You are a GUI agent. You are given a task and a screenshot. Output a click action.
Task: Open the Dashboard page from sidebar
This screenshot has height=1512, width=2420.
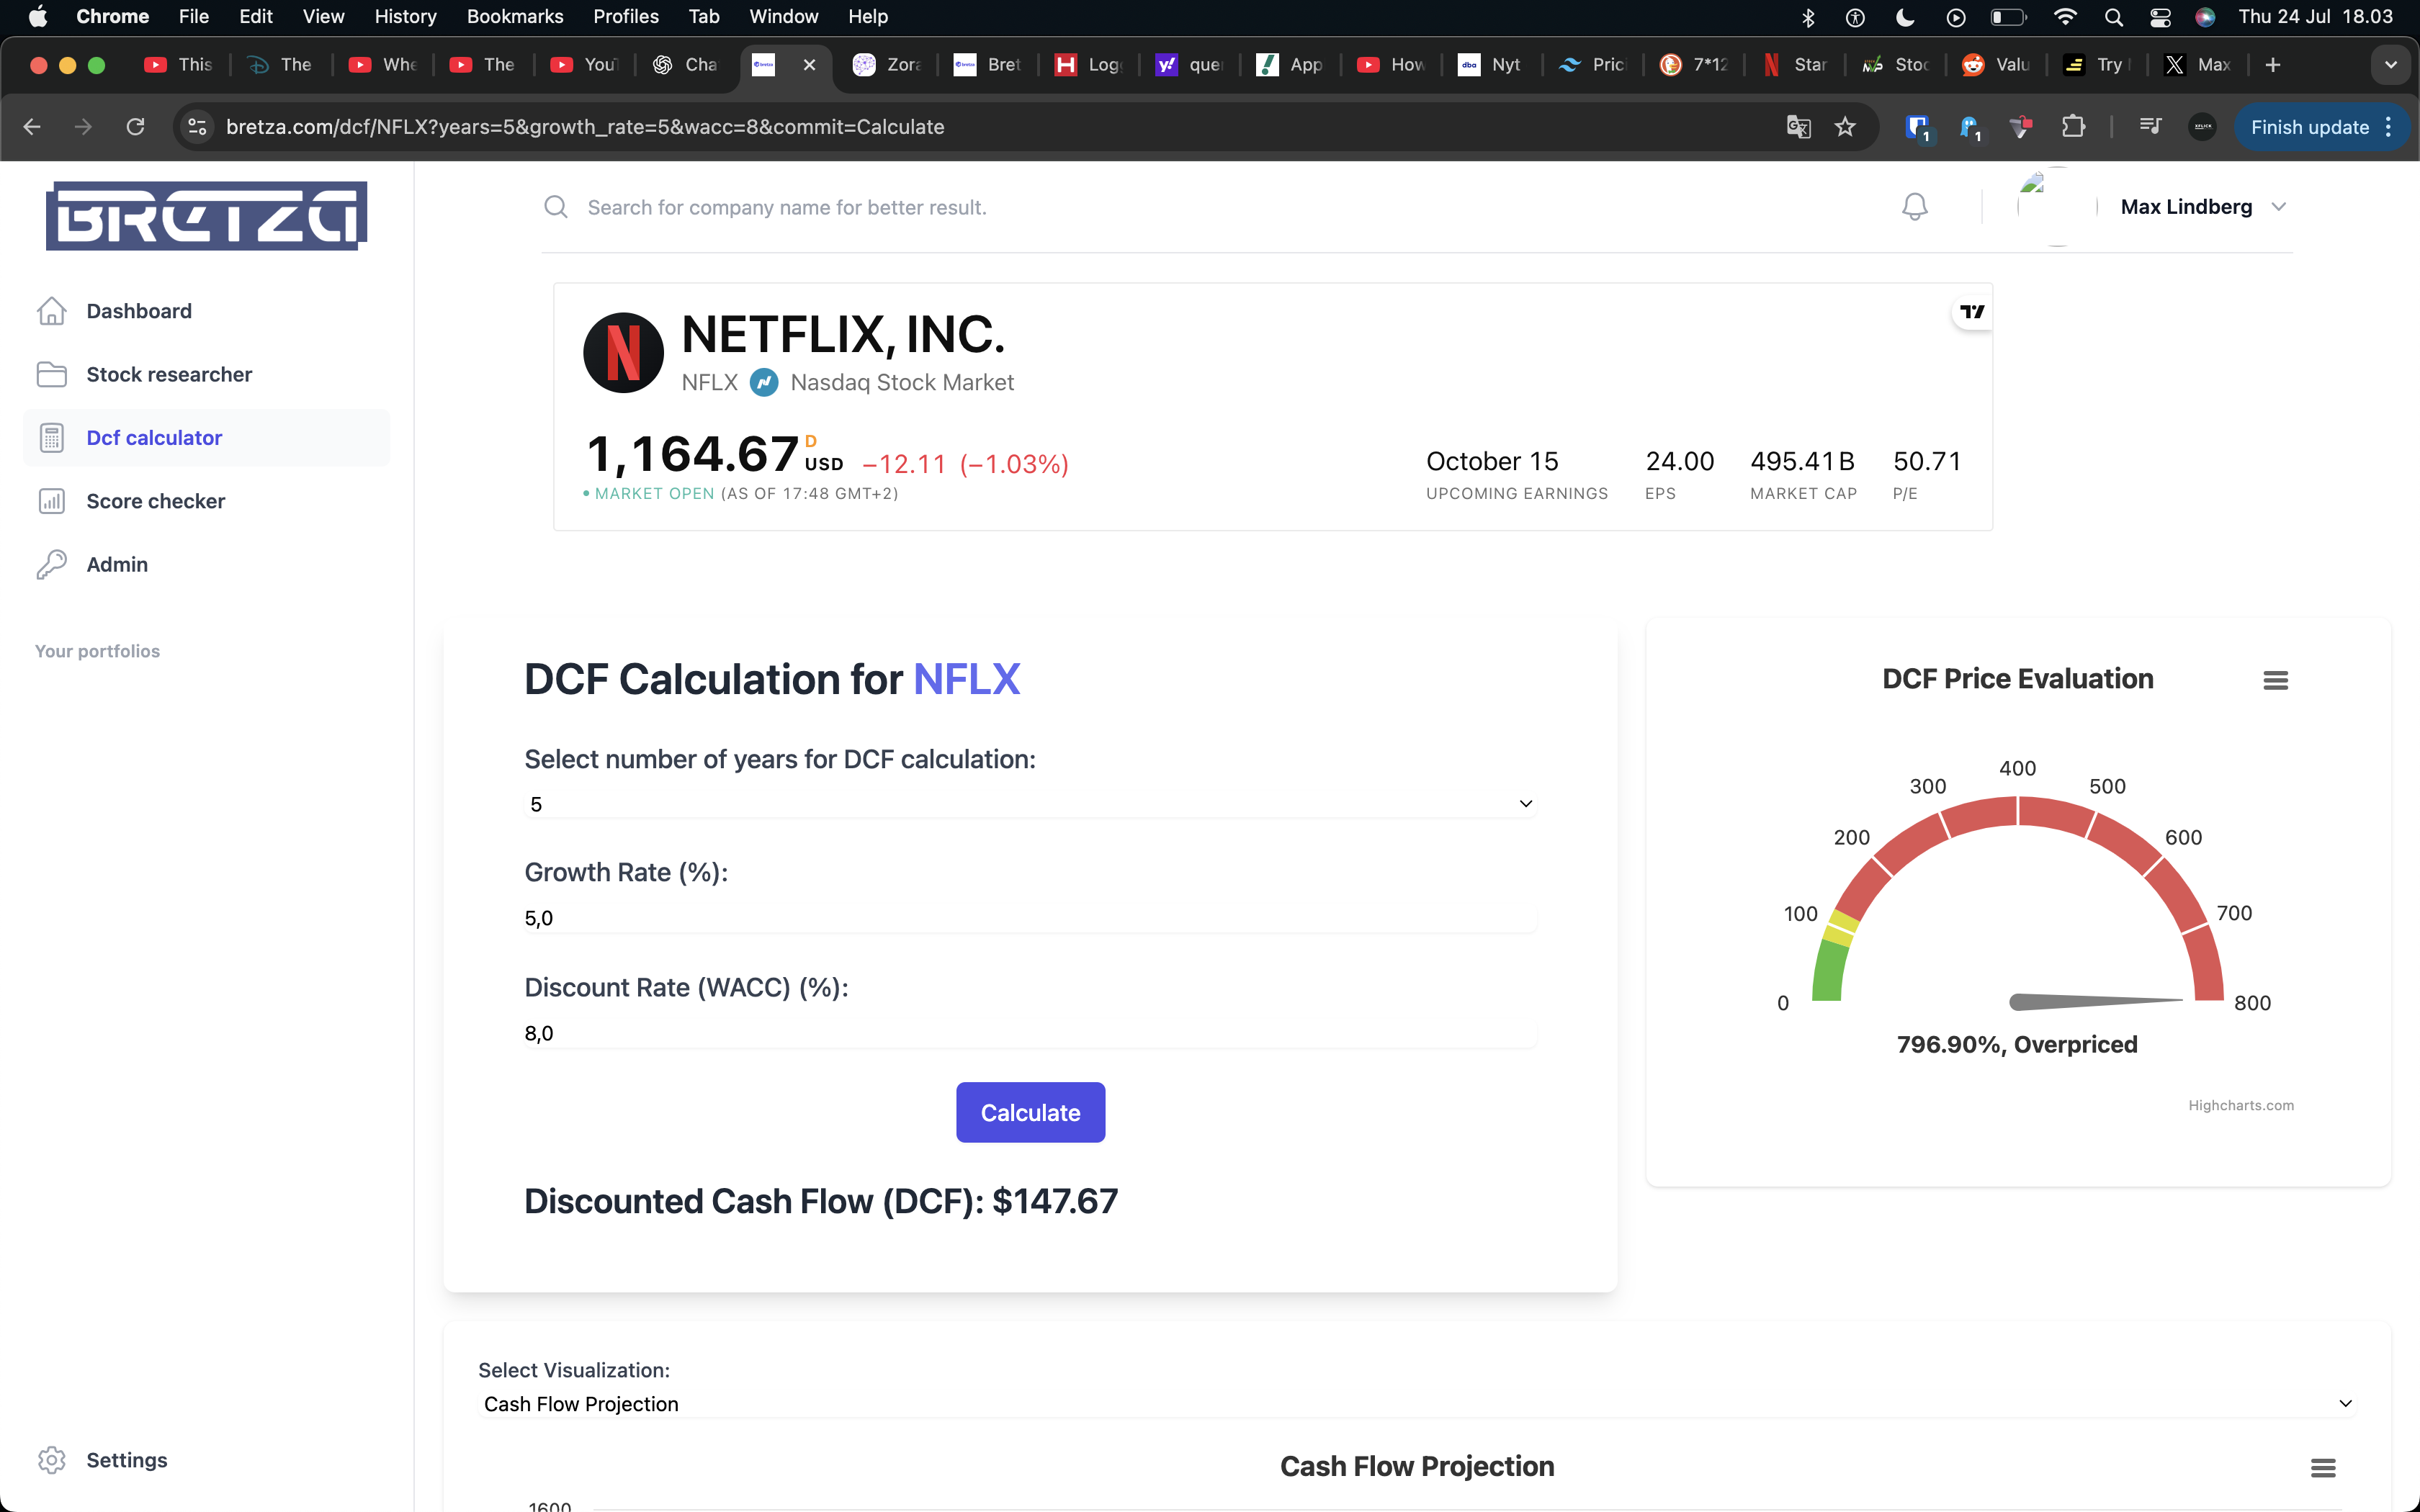[x=207, y=311]
